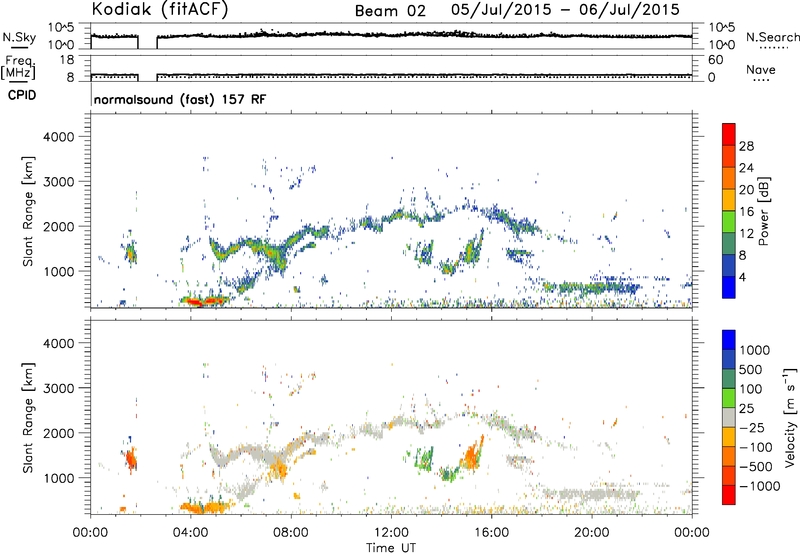
Task: Click the '18' tick on the frequency axis
Action: point(67,59)
